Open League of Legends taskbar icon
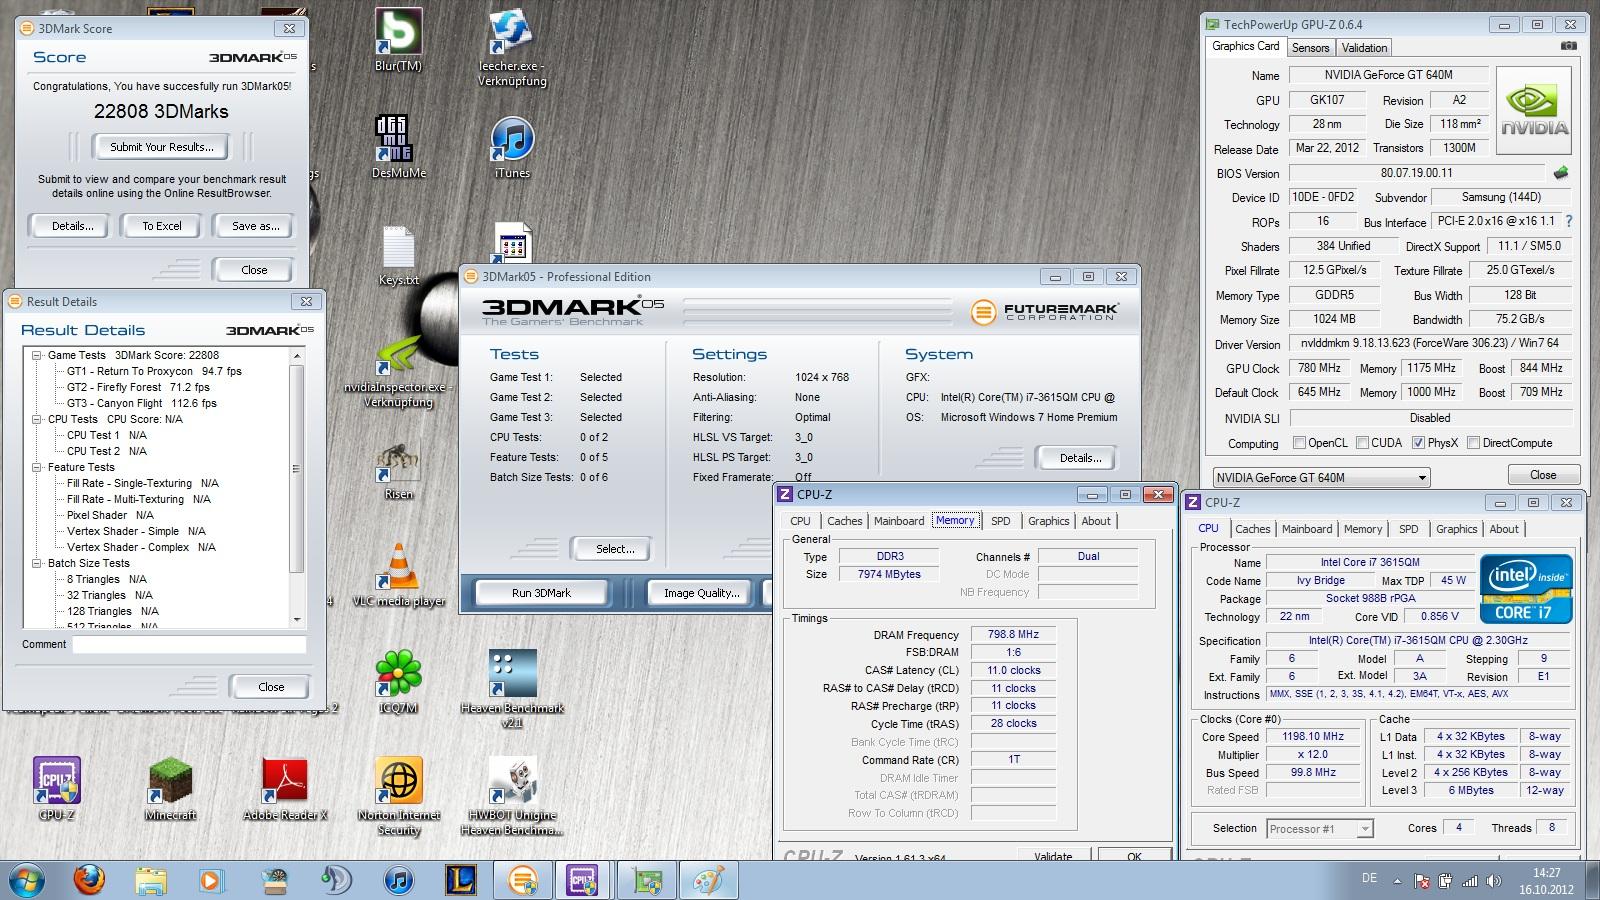 click(460, 881)
